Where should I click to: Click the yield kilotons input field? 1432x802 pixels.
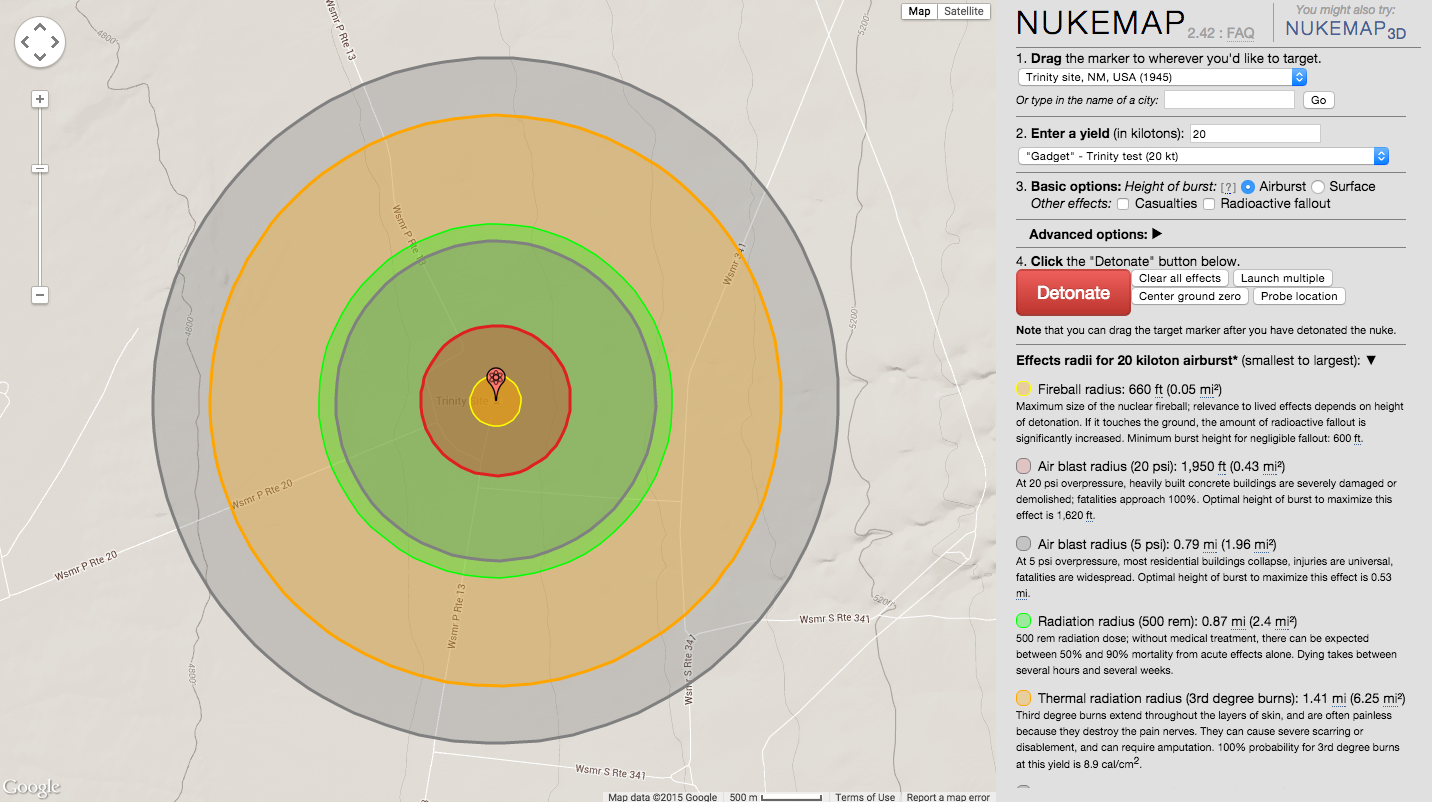coord(1254,132)
